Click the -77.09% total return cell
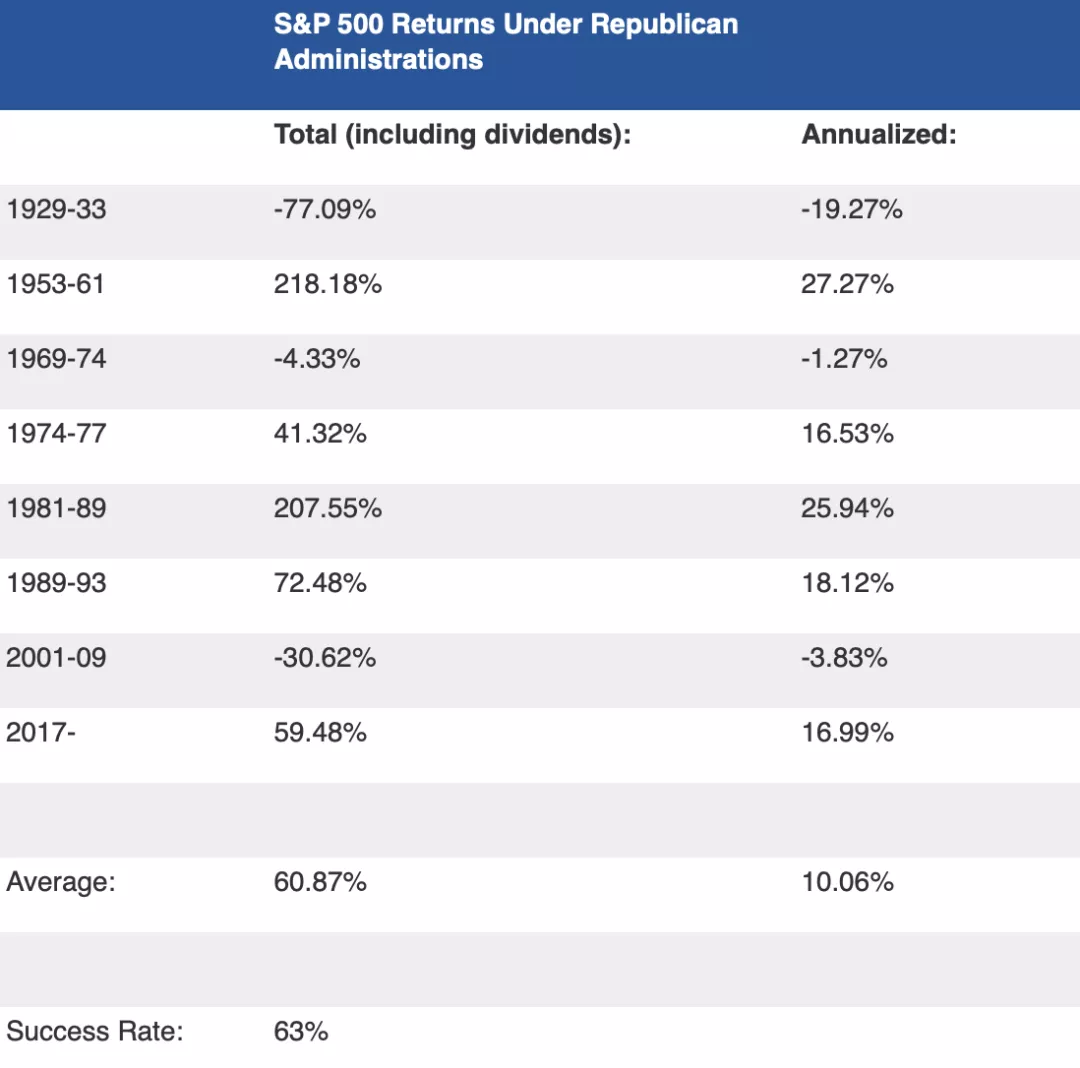 pos(324,210)
